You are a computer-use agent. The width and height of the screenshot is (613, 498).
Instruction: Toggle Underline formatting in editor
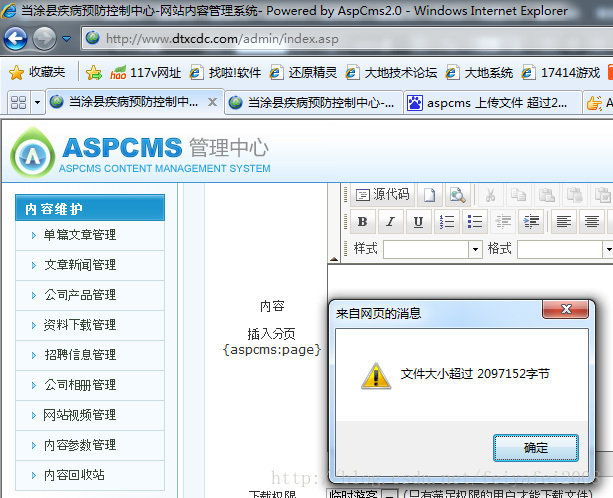tap(418, 222)
